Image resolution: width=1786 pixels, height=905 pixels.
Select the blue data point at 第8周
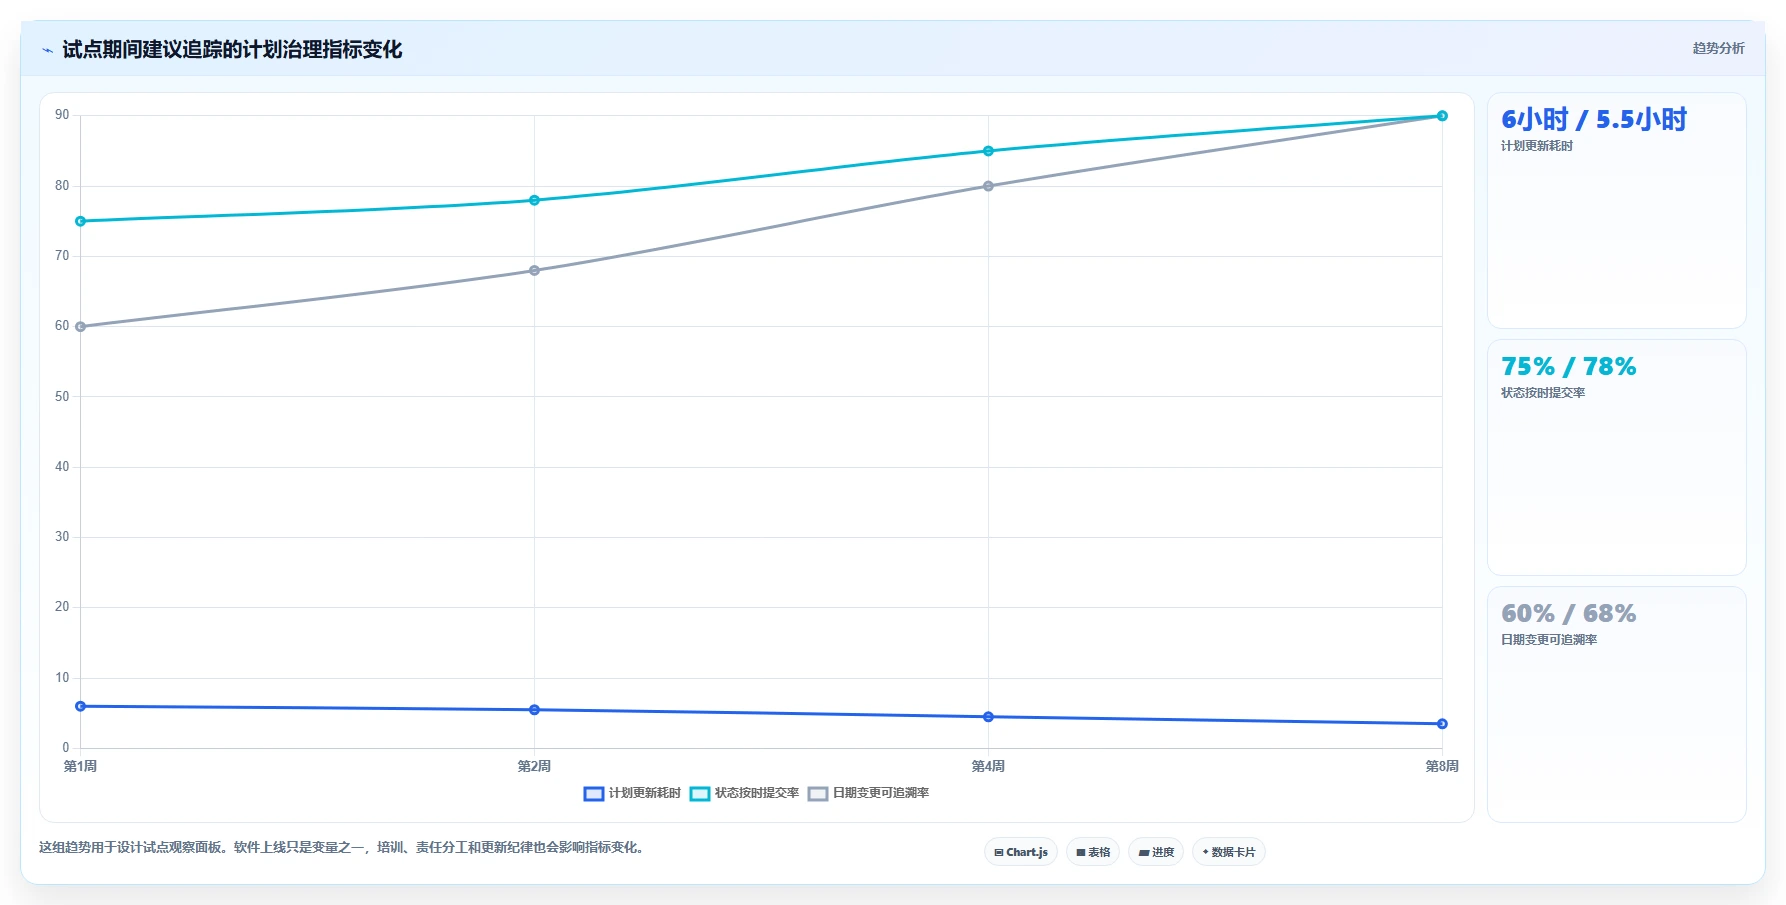click(1442, 724)
